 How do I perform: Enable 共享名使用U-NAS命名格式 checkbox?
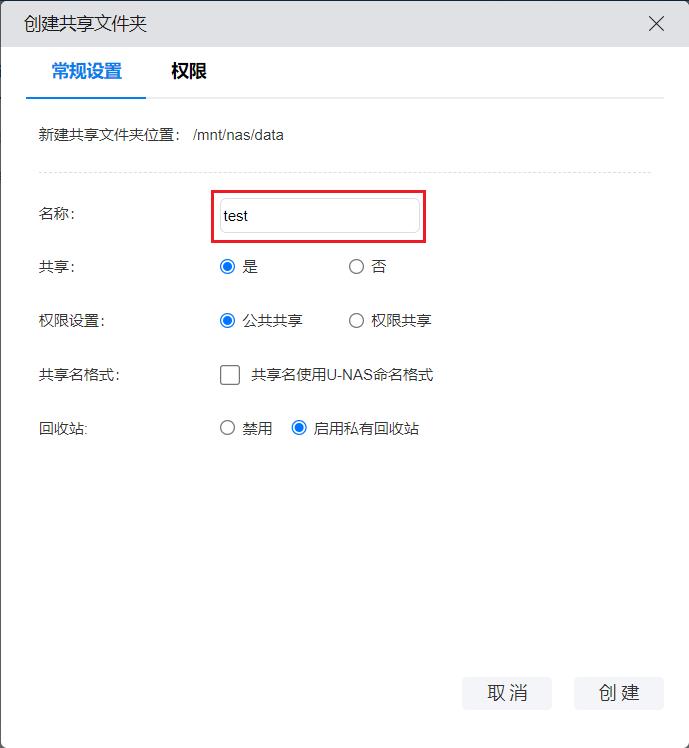pos(230,375)
